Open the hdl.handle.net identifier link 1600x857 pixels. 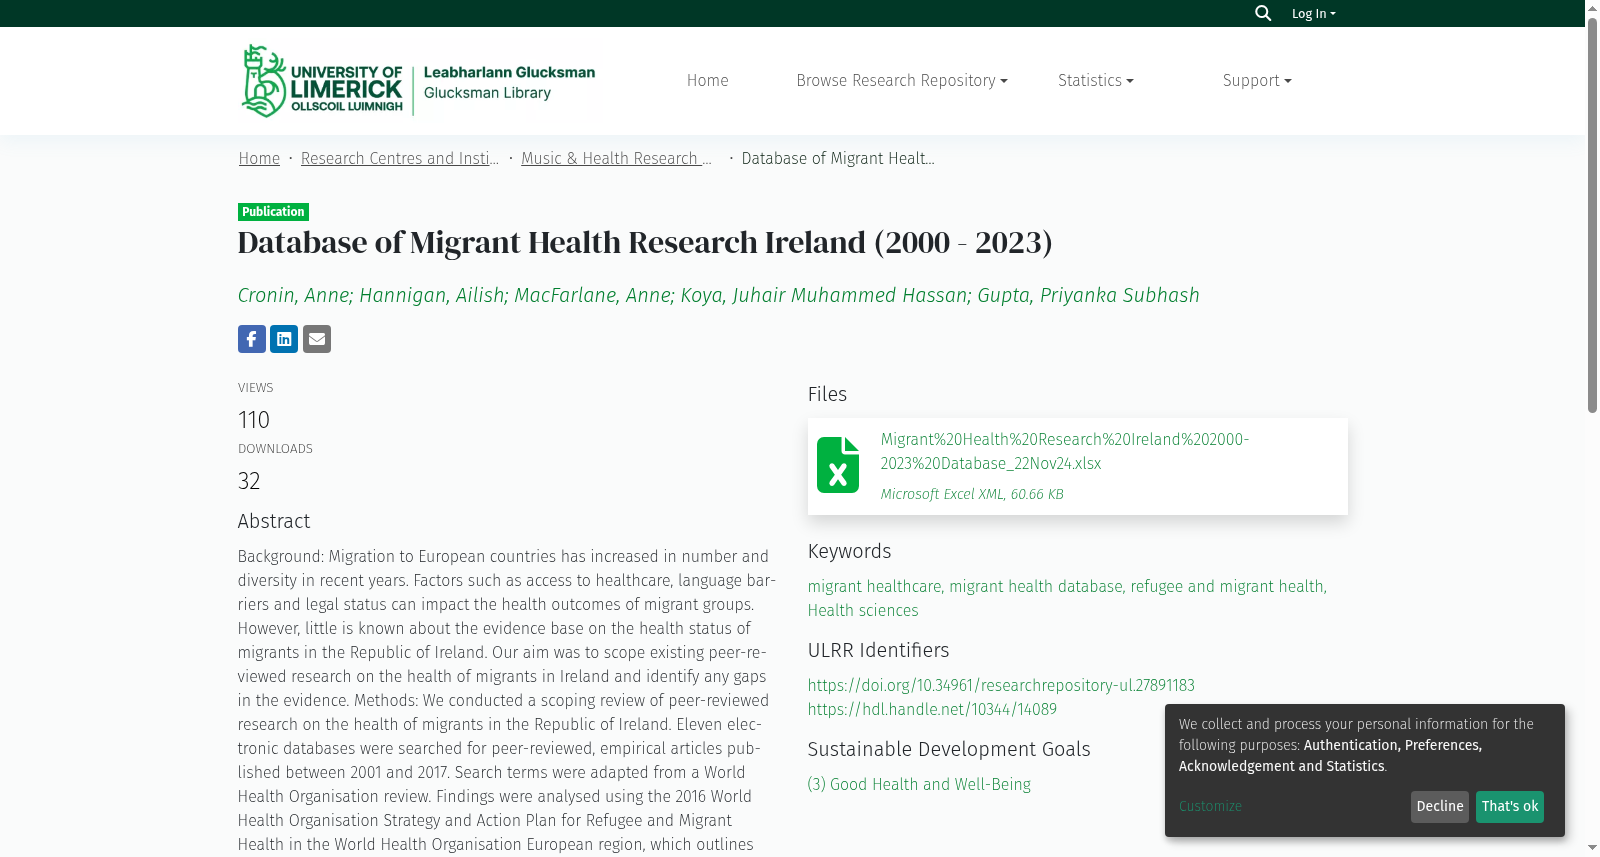932,709
